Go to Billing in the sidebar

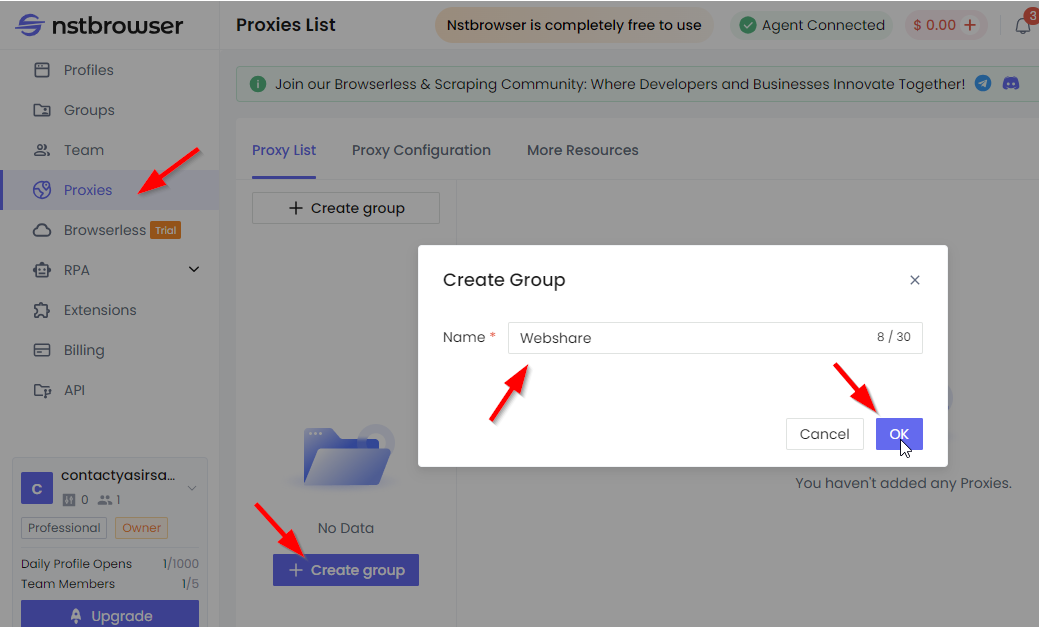pos(83,350)
